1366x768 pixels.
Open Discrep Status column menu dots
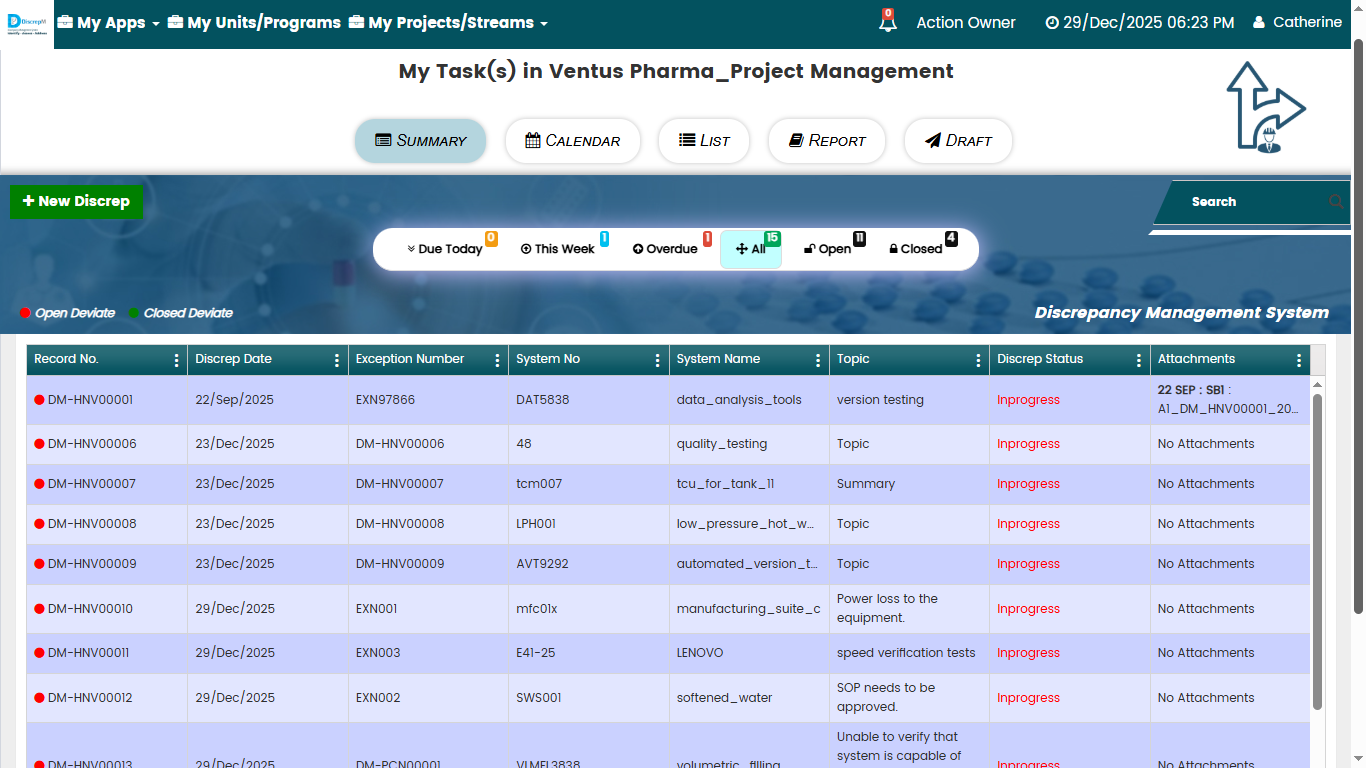click(1139, 360)
